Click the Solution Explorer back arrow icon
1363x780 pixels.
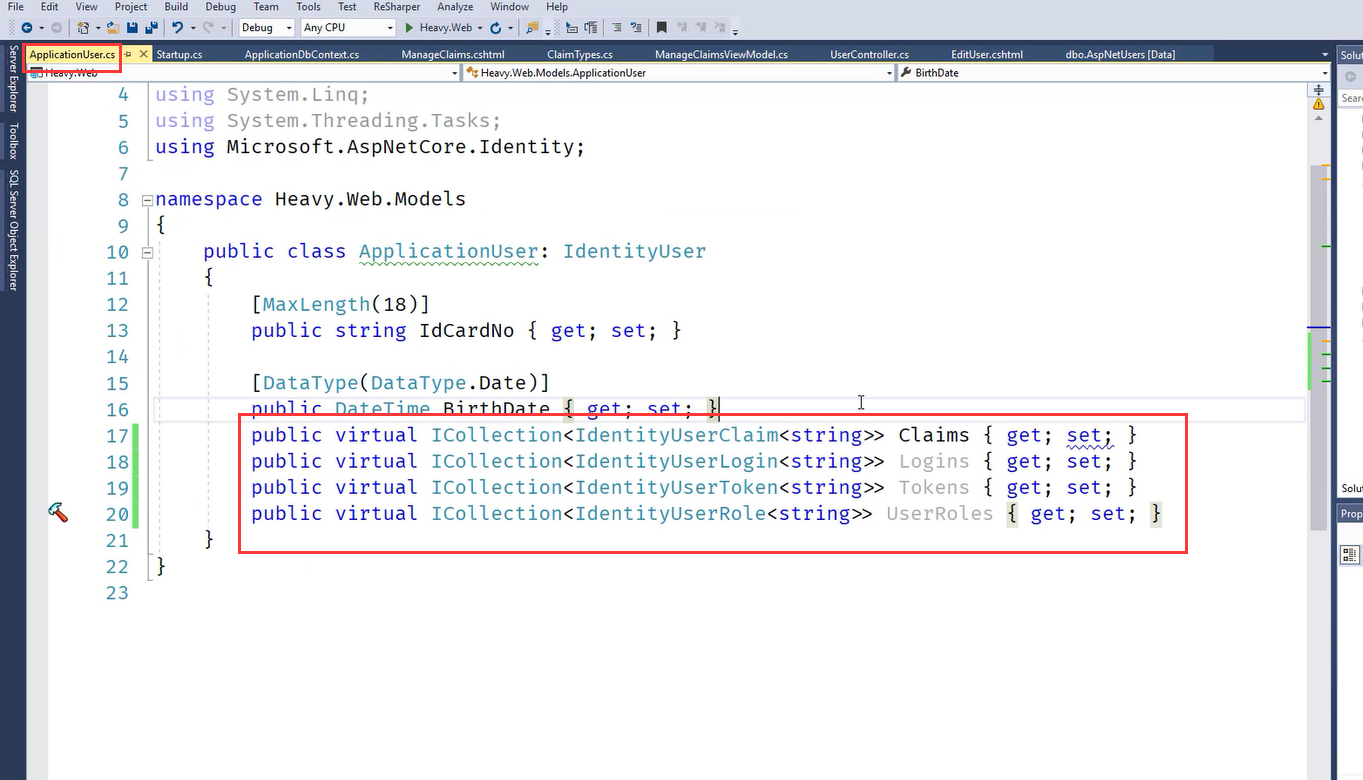[x=1351, y=77]
